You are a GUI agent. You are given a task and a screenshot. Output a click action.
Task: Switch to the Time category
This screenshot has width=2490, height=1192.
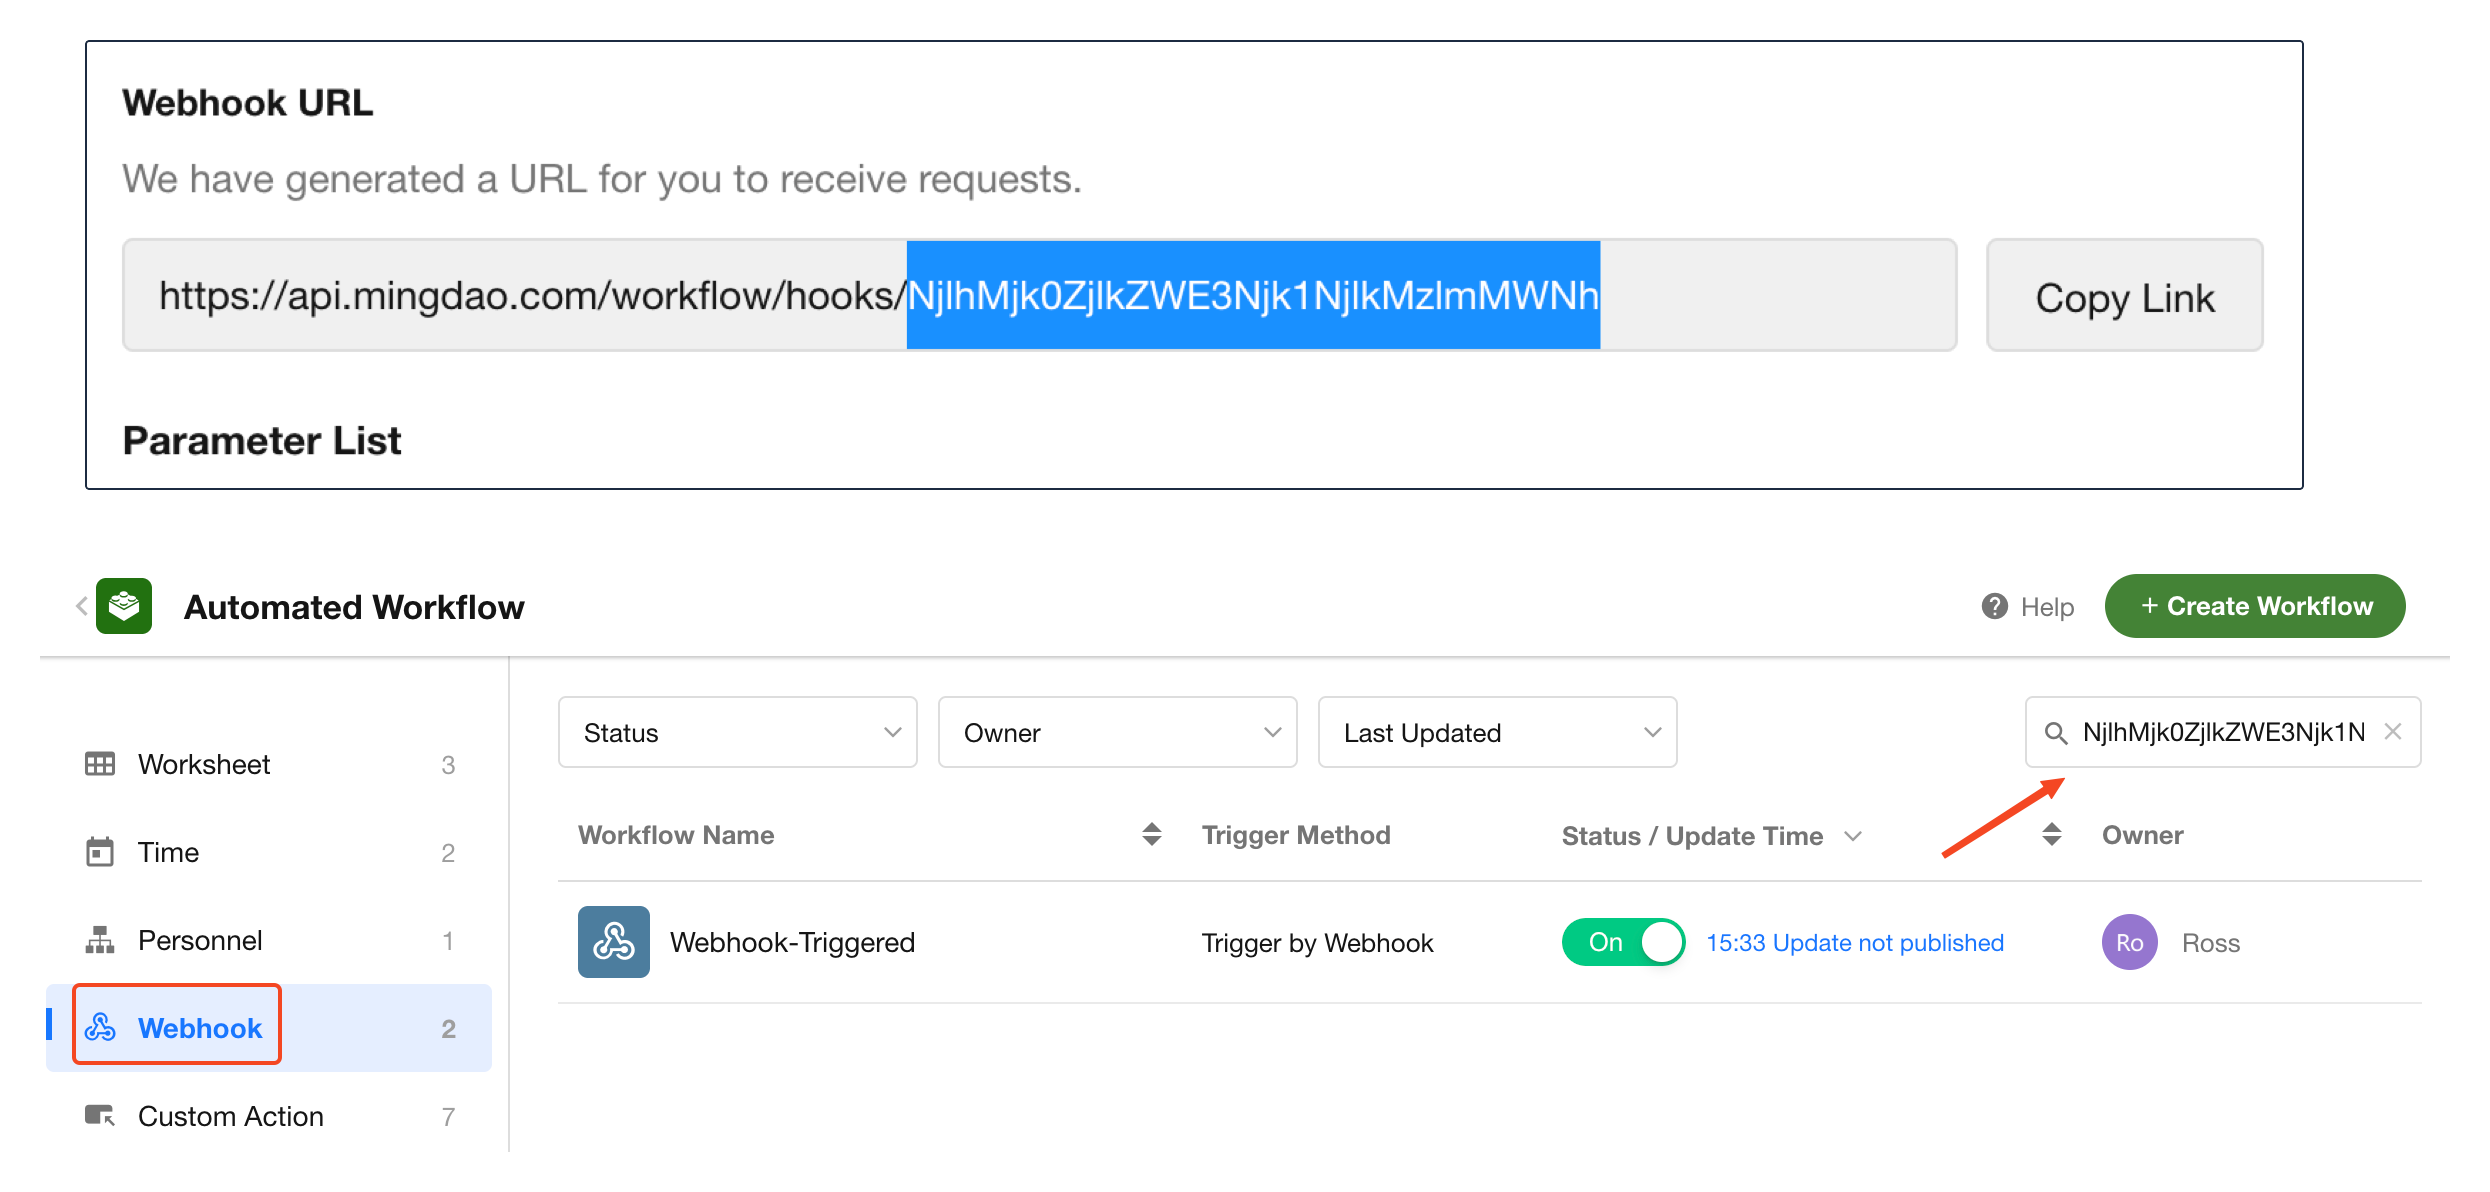tap(168, 852)
